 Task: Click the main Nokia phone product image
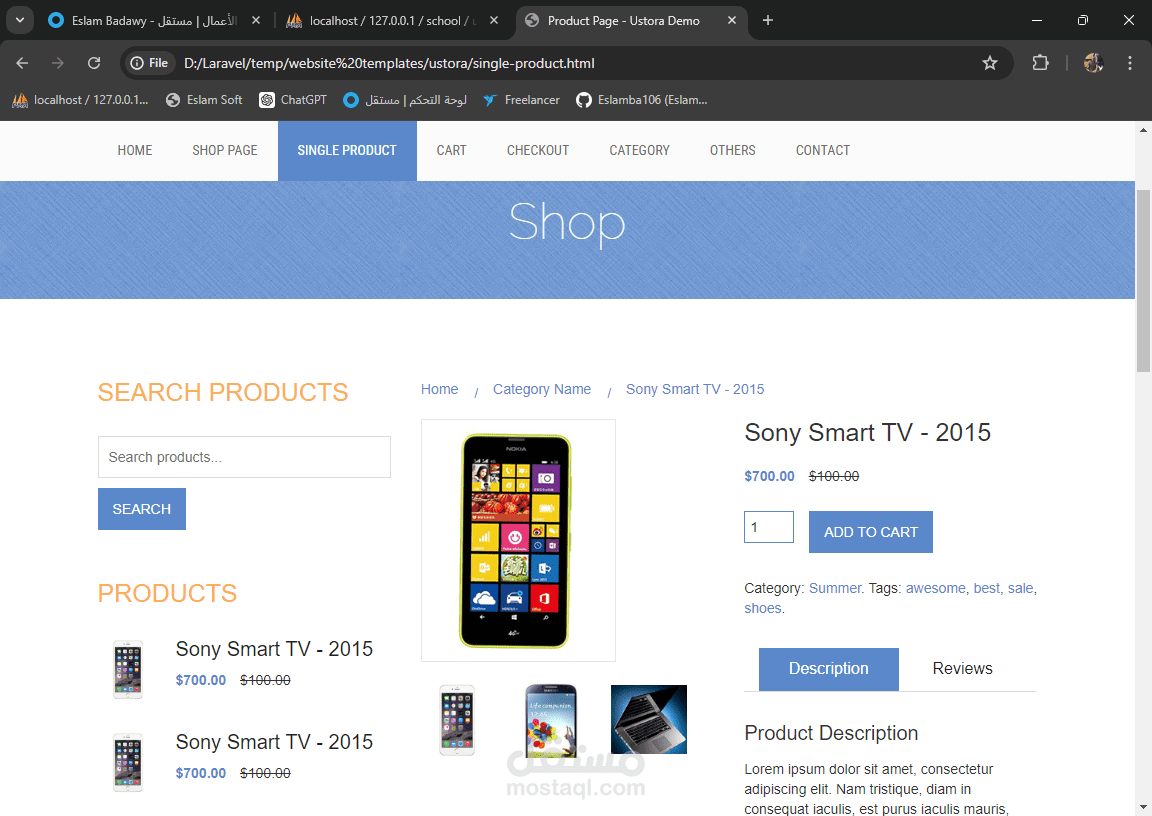click(x=518, y=541)
